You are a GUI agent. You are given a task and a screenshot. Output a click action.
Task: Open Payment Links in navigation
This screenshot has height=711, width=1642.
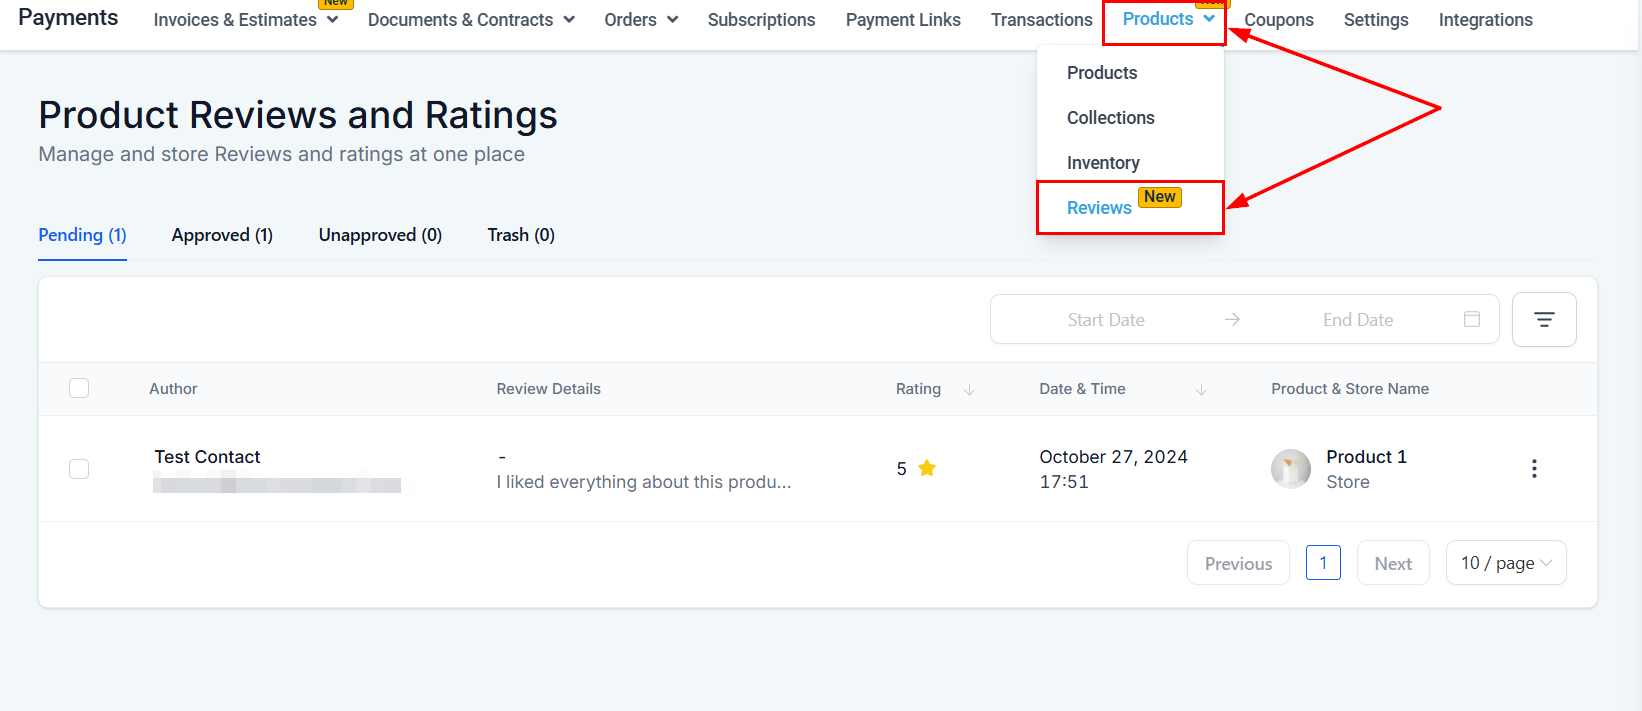(903, 20)
